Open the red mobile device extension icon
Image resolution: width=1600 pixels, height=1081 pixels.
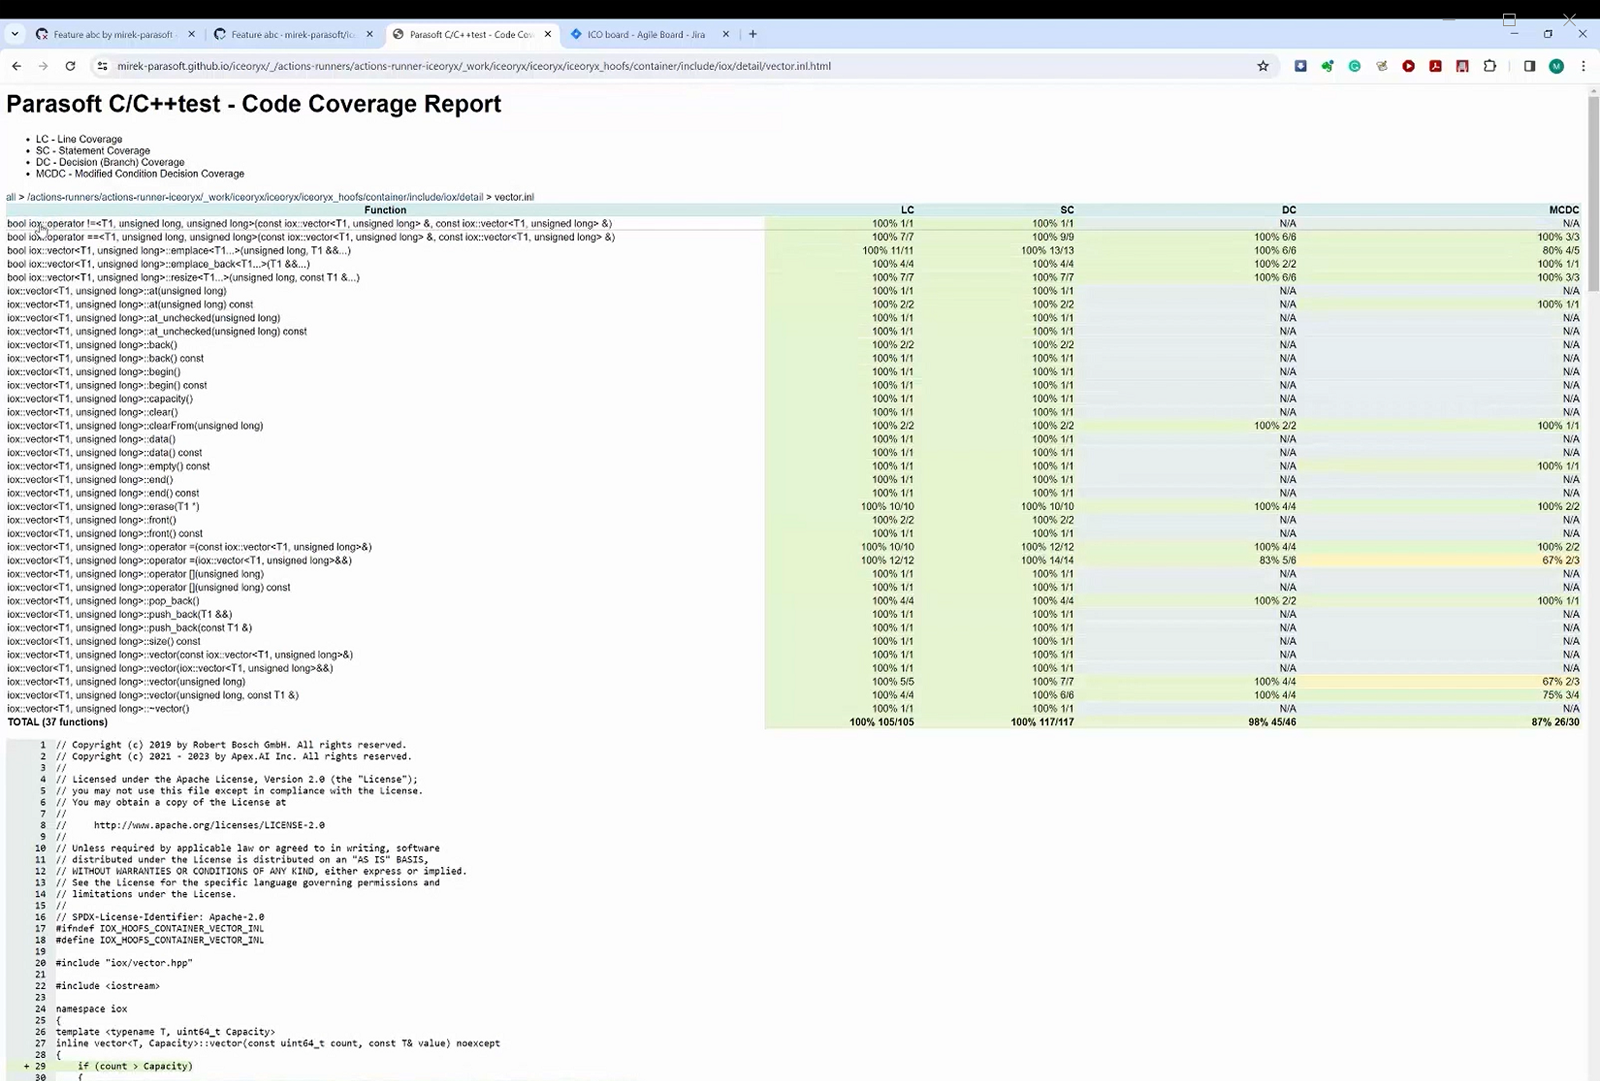1462,66
